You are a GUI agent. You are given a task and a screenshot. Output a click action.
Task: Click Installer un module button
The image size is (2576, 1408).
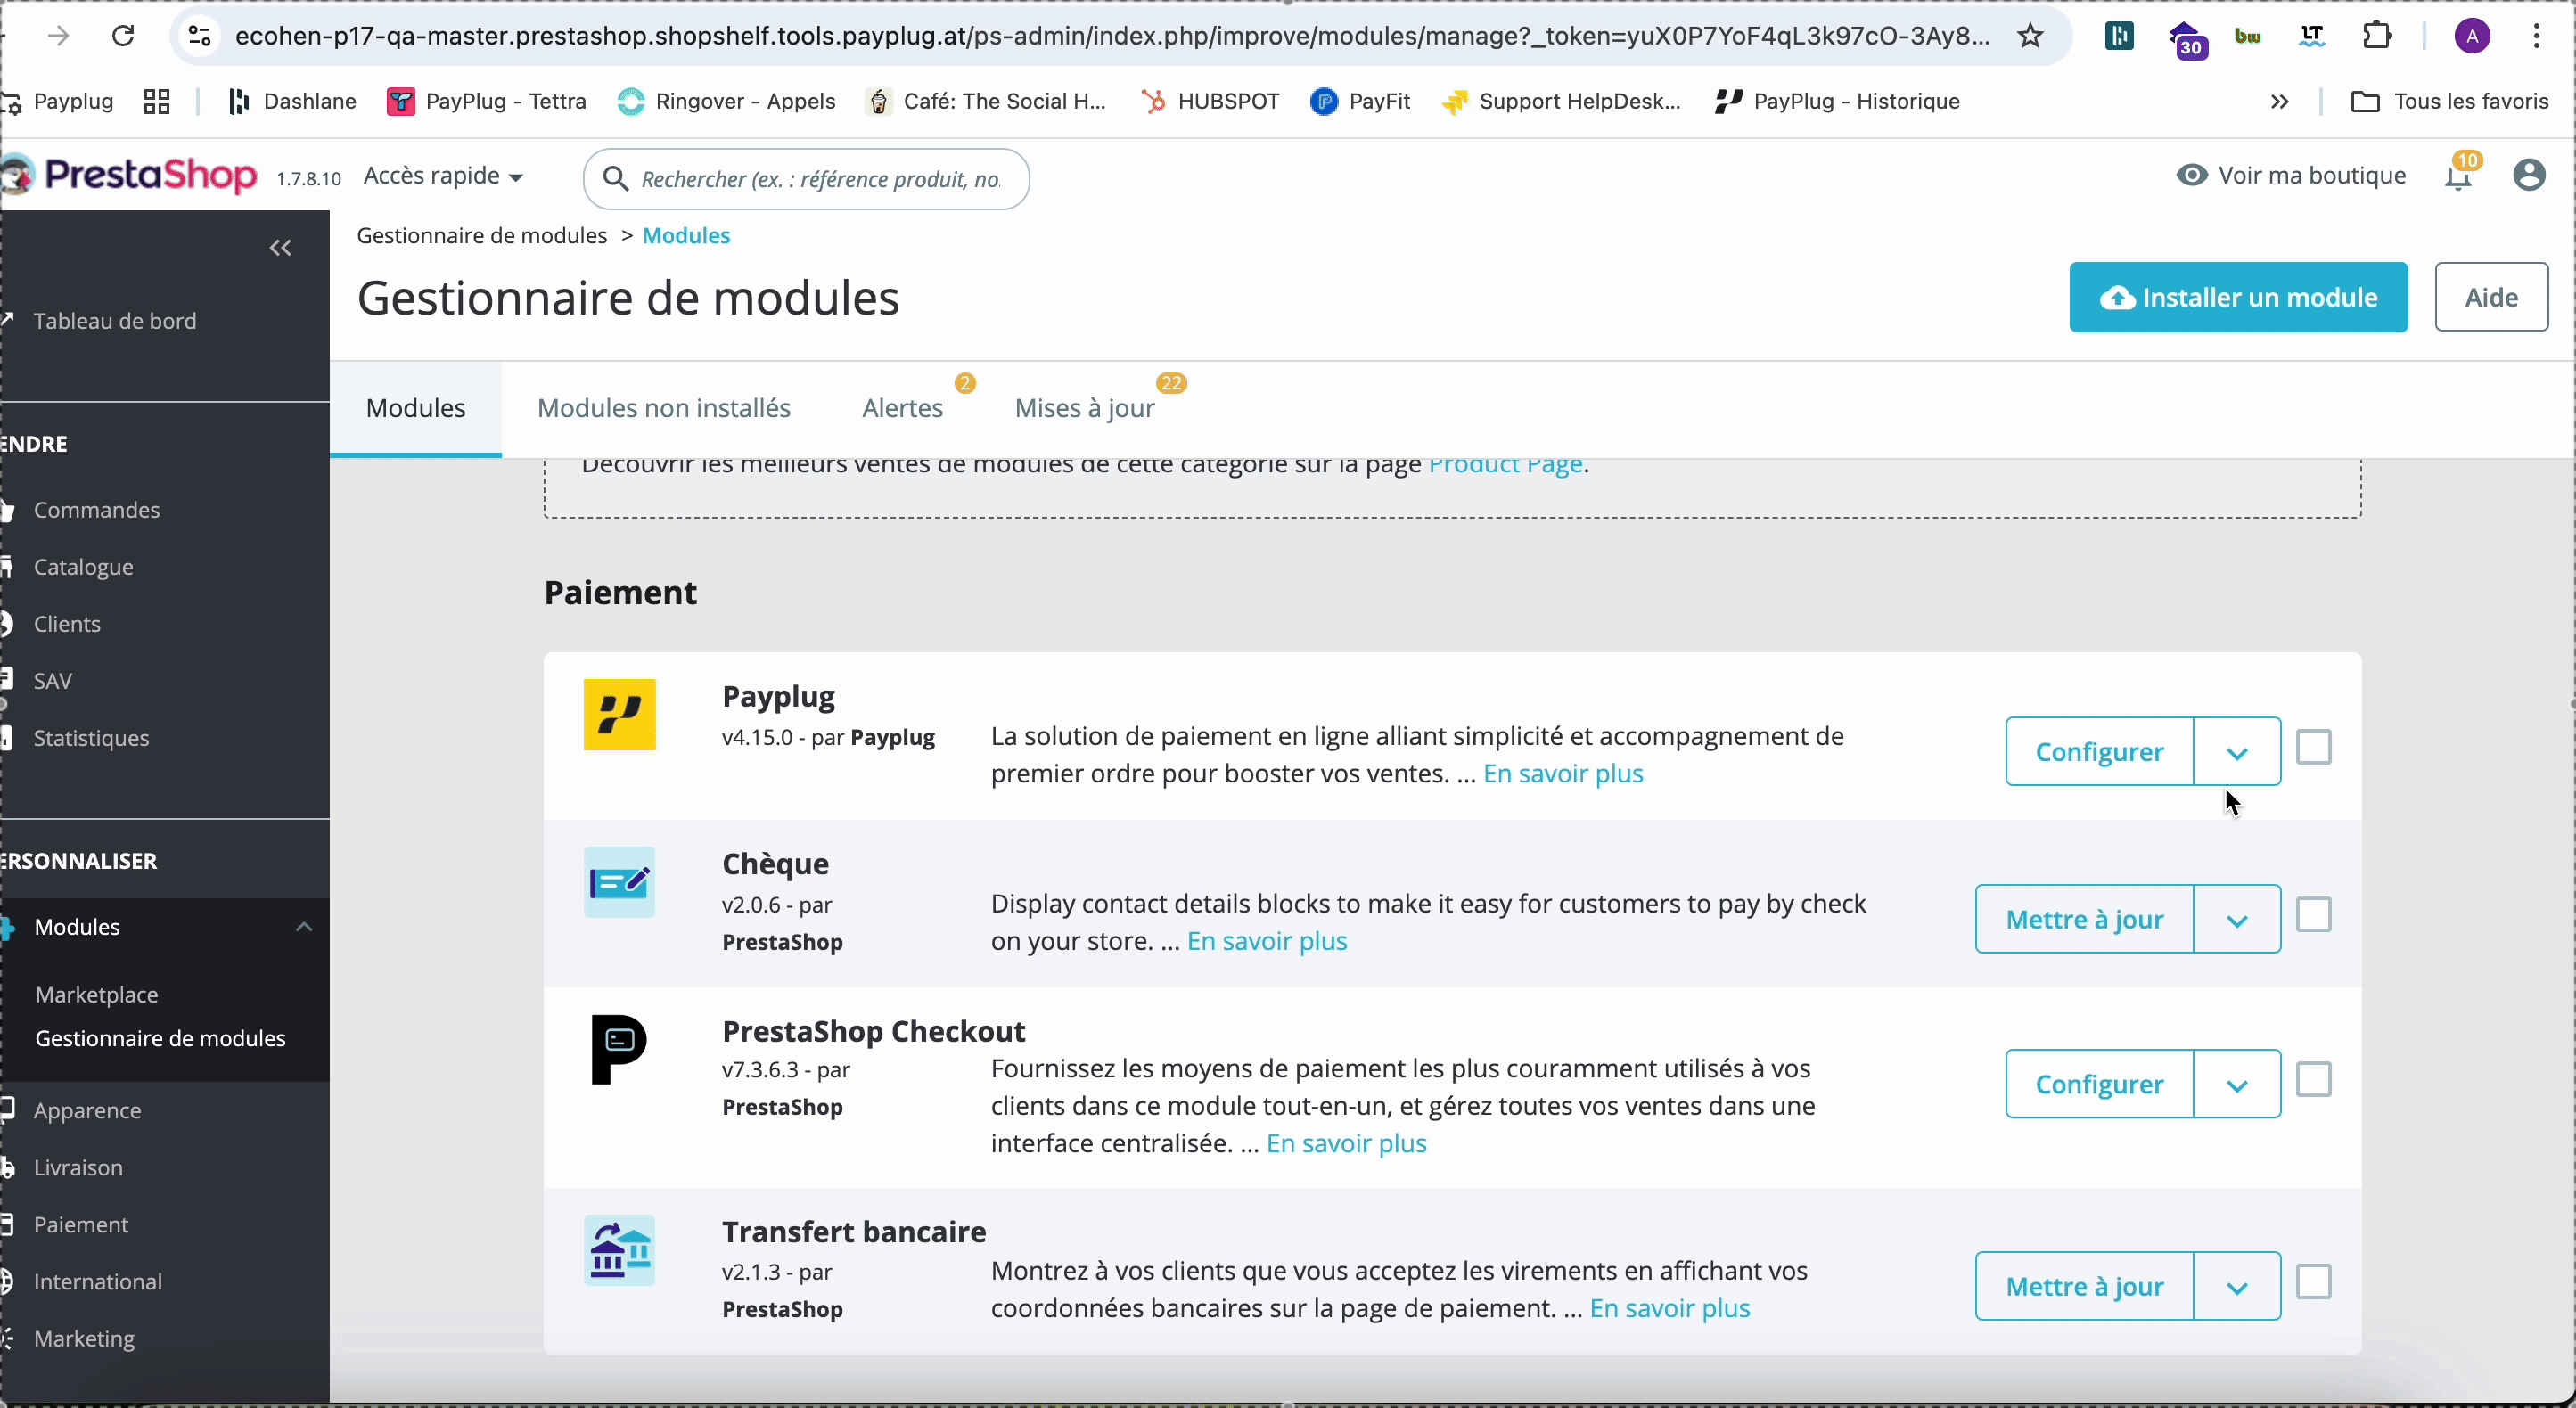2238,299
